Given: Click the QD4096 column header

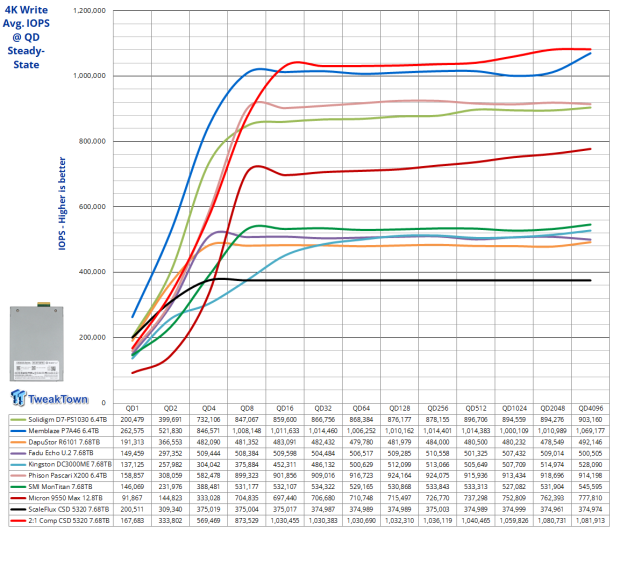Looking at the screenshot, I should click(x=590, y=408).
